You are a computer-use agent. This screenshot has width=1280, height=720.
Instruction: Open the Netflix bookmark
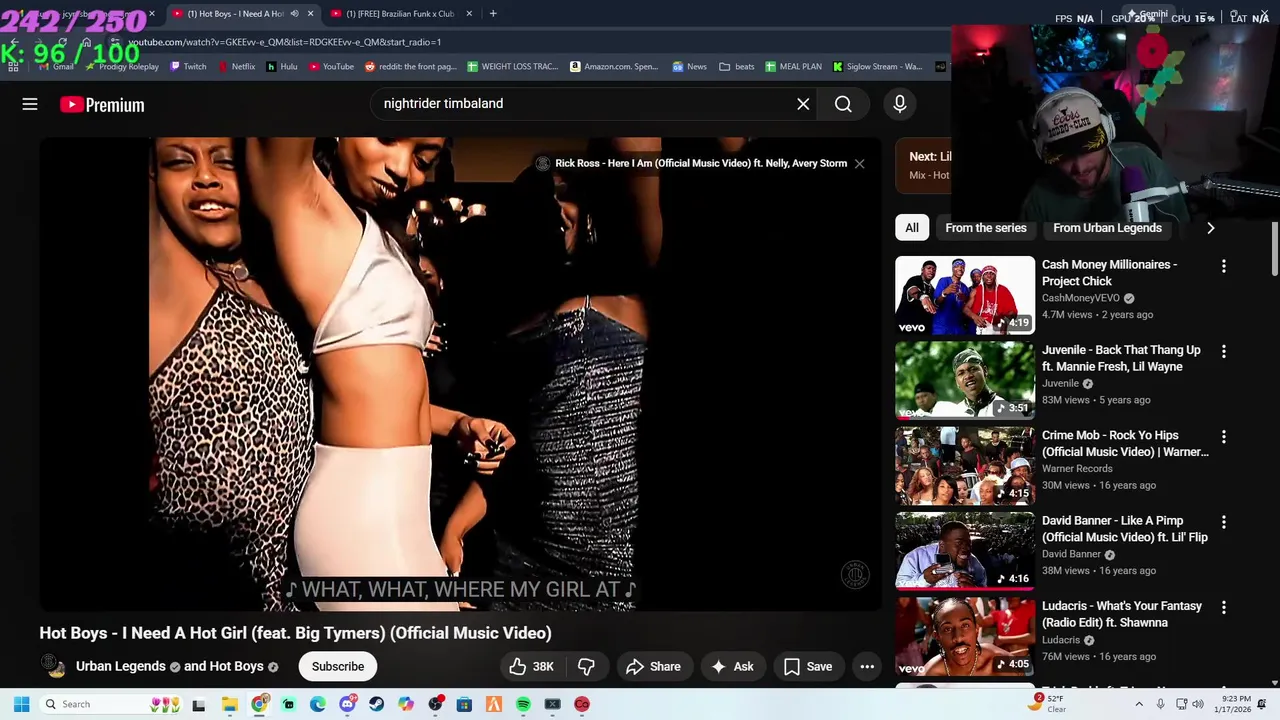click(236, 67)
